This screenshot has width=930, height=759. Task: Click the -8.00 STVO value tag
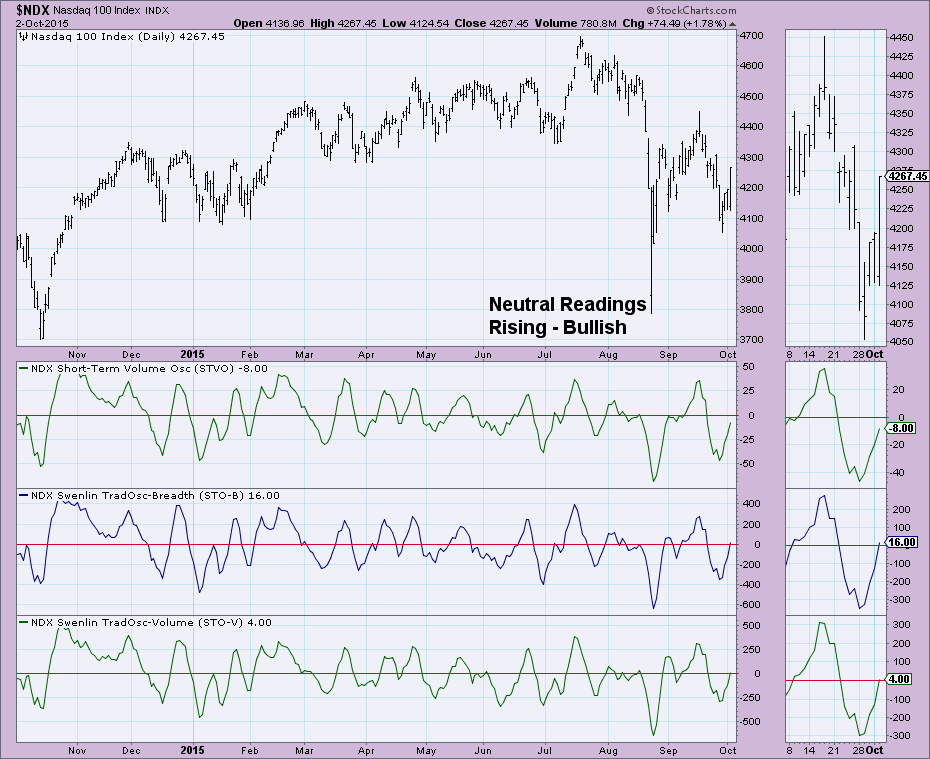[900, 428]
